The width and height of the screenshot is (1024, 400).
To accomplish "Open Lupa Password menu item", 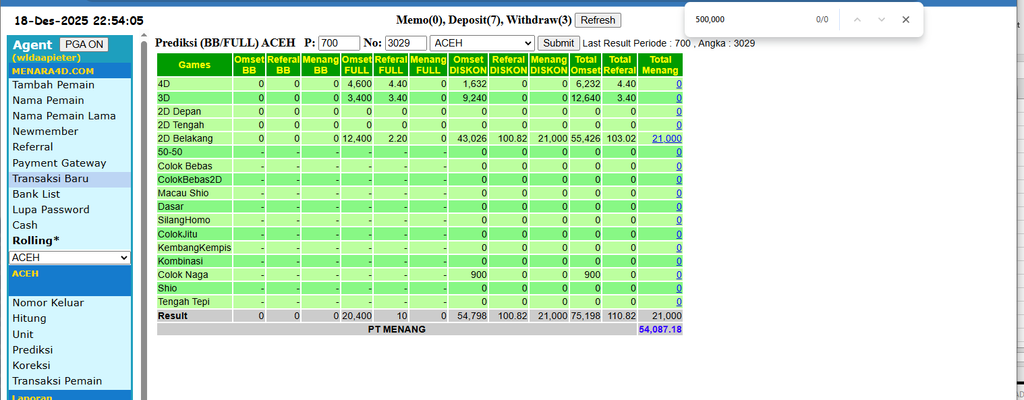I will (51, 210).
